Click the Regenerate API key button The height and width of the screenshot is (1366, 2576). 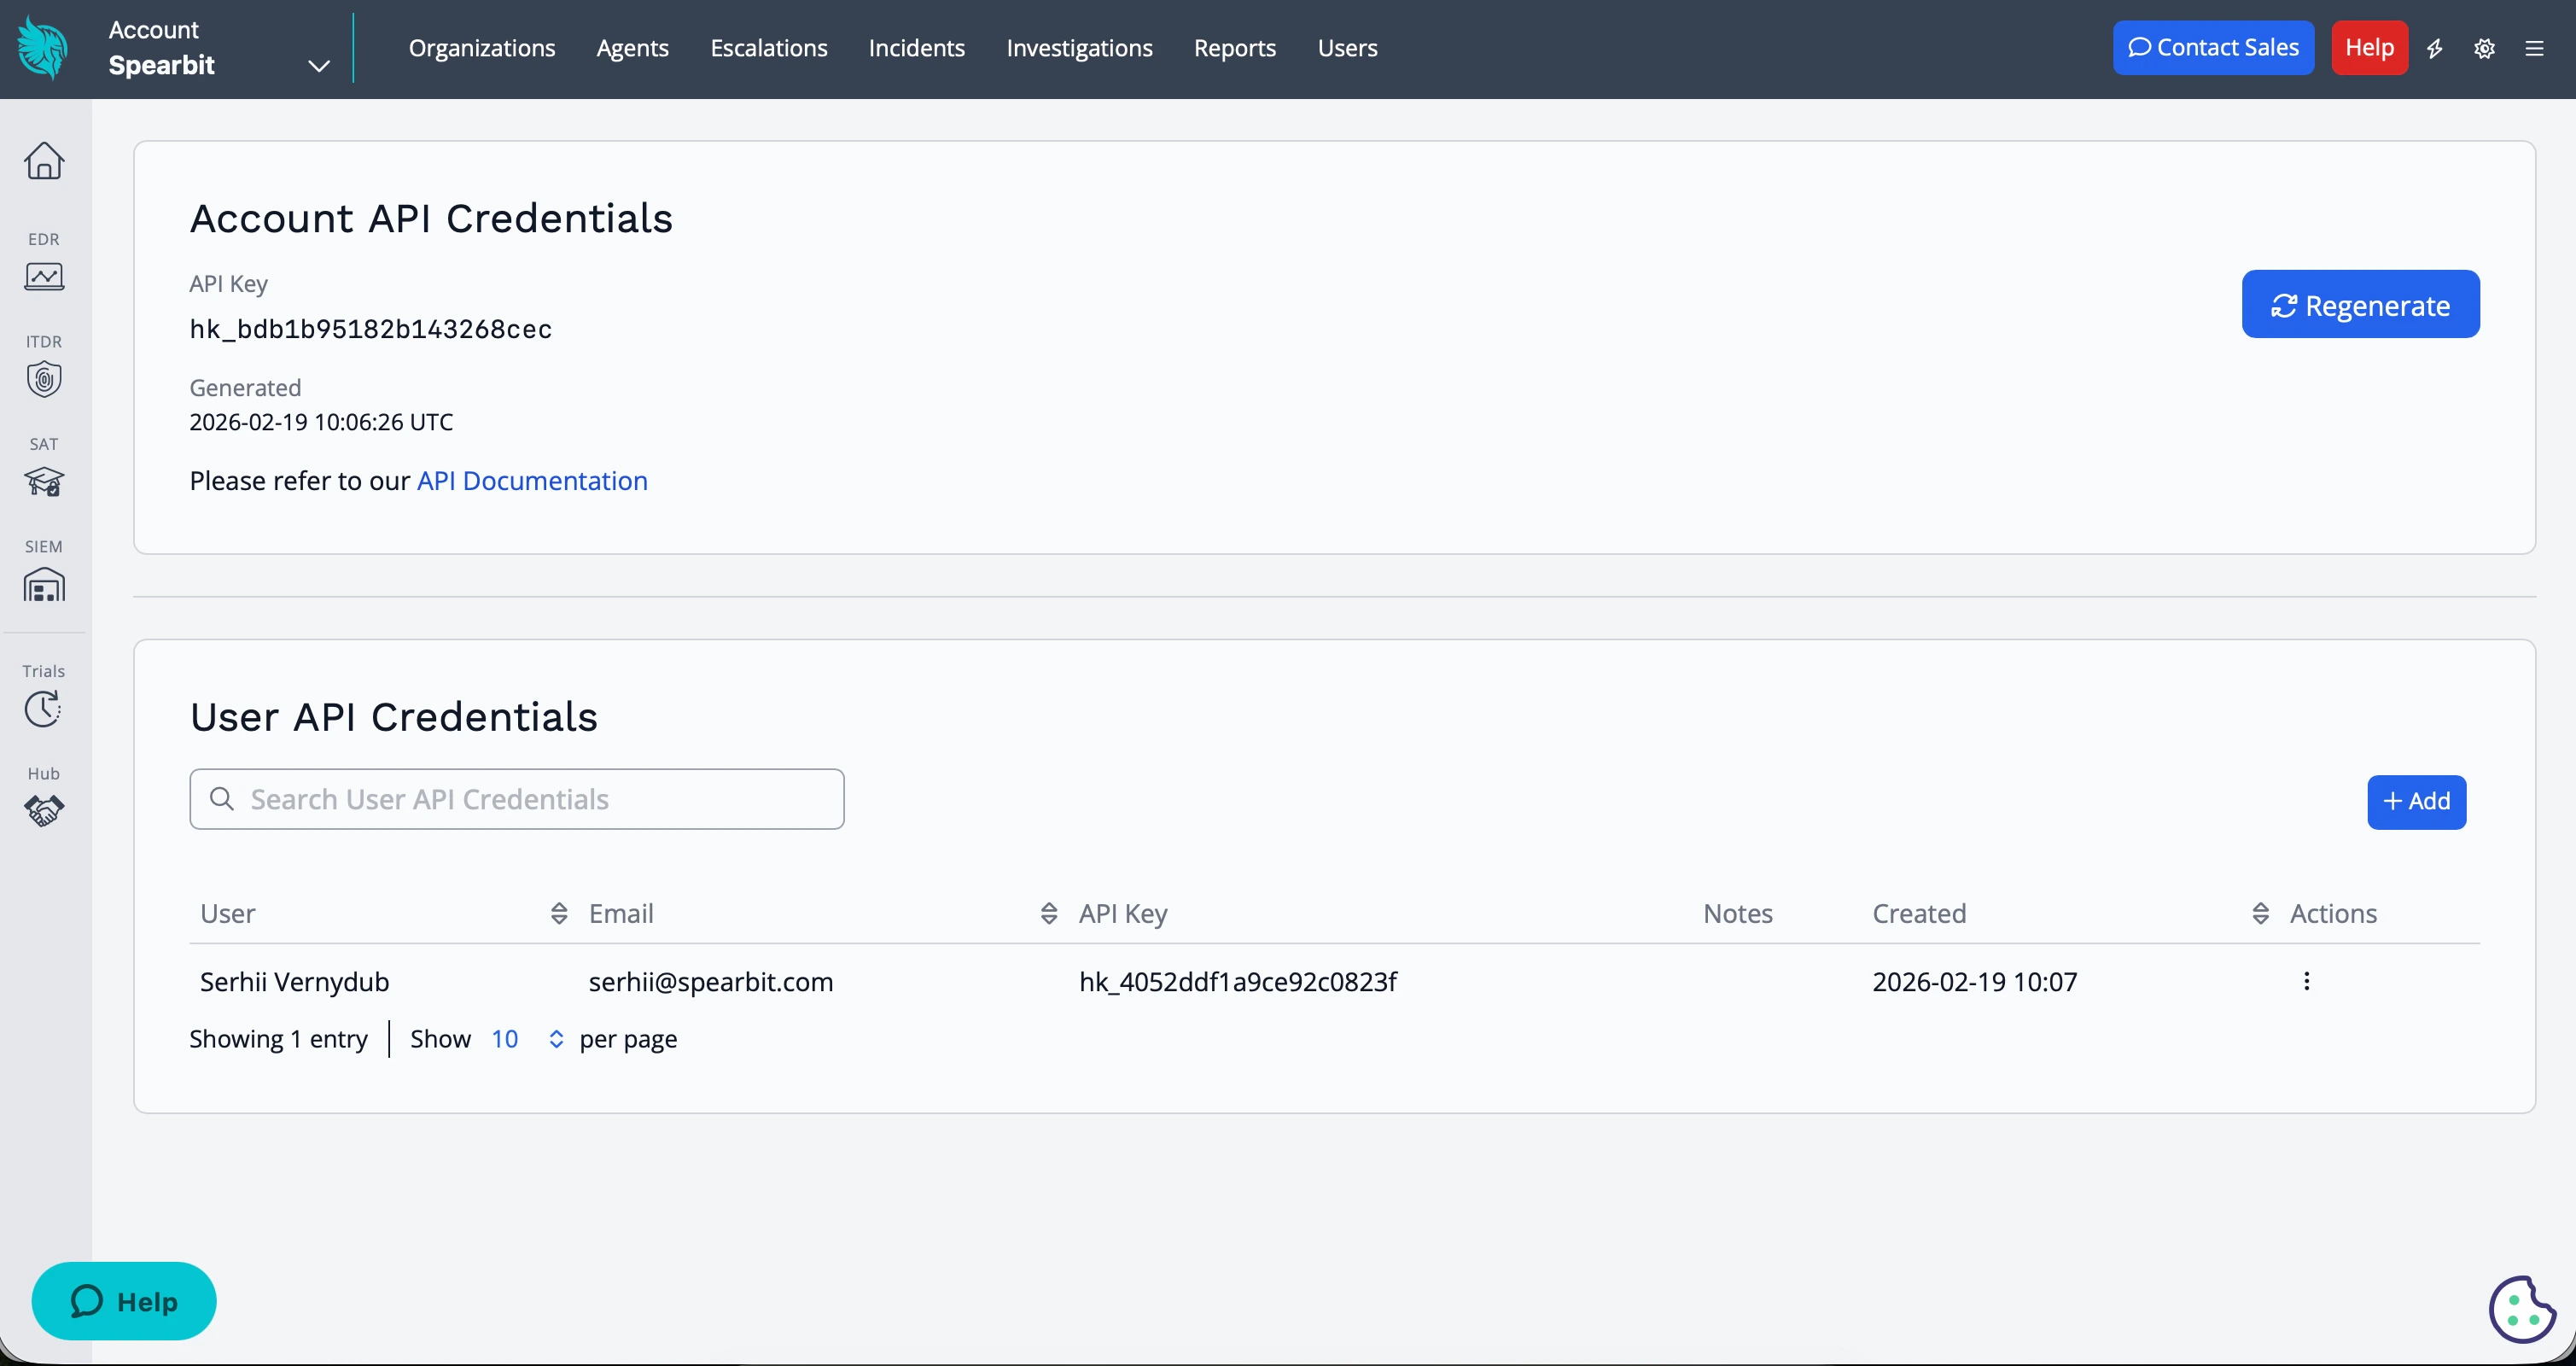2360,304
